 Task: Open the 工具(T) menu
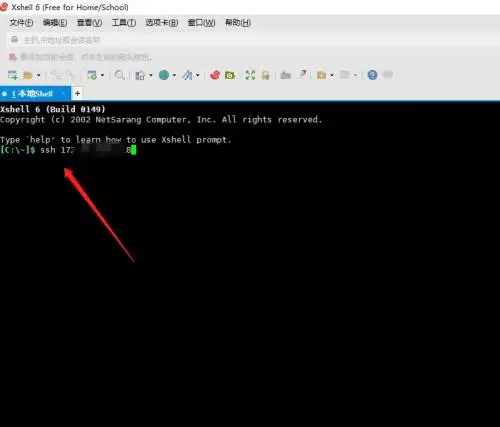click(x=124, y=23)
